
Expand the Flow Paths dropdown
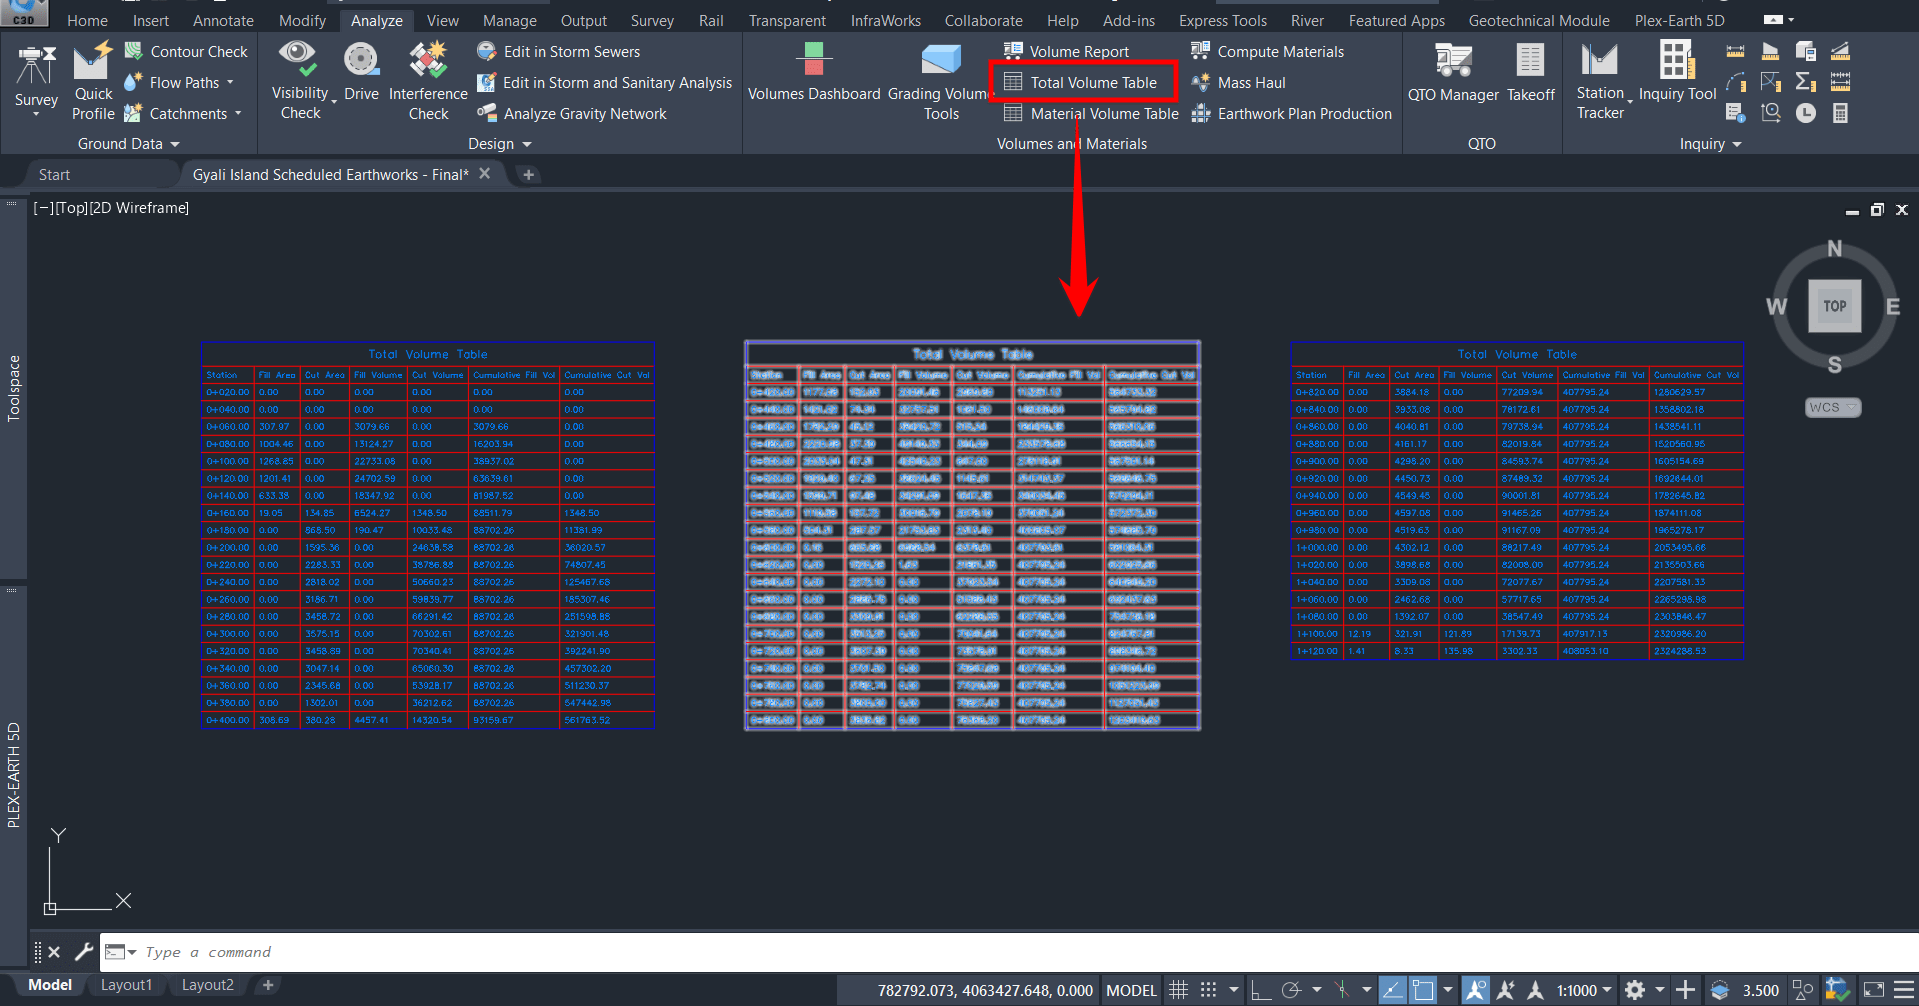tap(230, 82)
